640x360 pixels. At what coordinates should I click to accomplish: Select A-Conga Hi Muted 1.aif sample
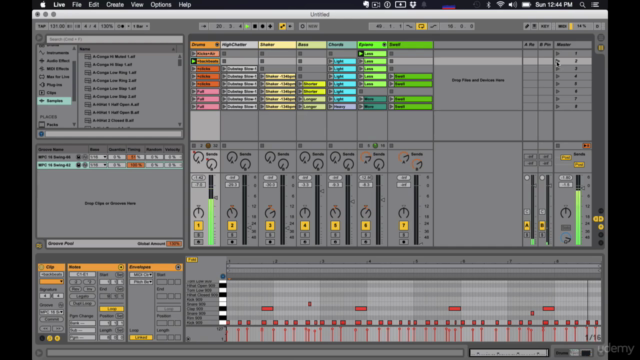coord(113,56)
